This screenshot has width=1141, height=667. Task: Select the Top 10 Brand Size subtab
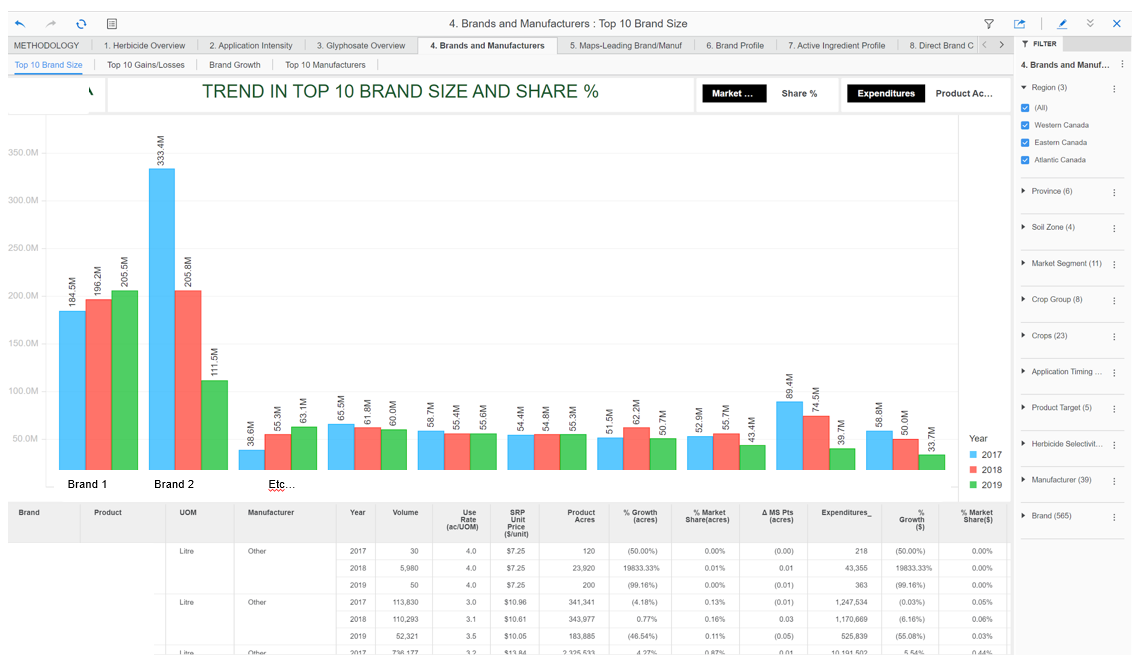49,65
